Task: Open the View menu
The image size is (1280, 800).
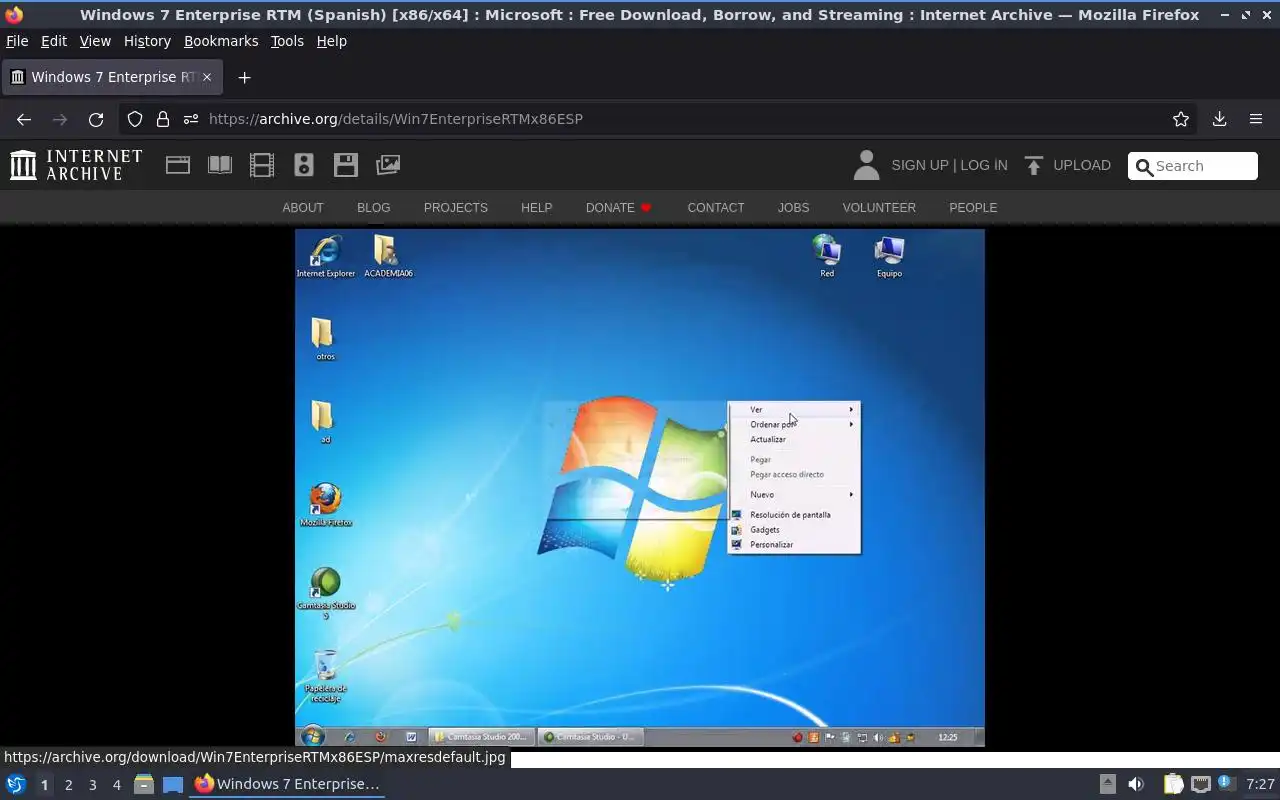Action: [95, 41]
